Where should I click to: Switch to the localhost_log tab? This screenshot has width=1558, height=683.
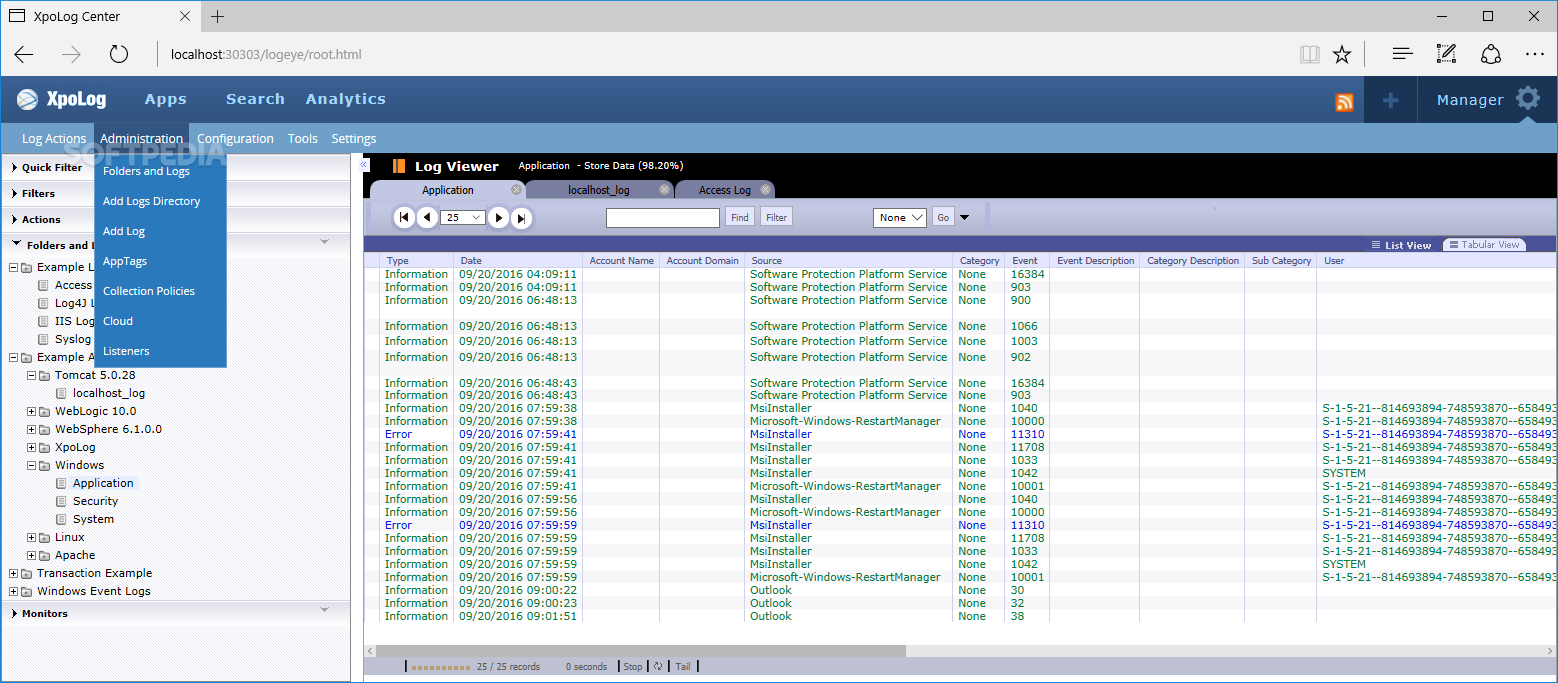pyautogui.click(x=599, y=190)
